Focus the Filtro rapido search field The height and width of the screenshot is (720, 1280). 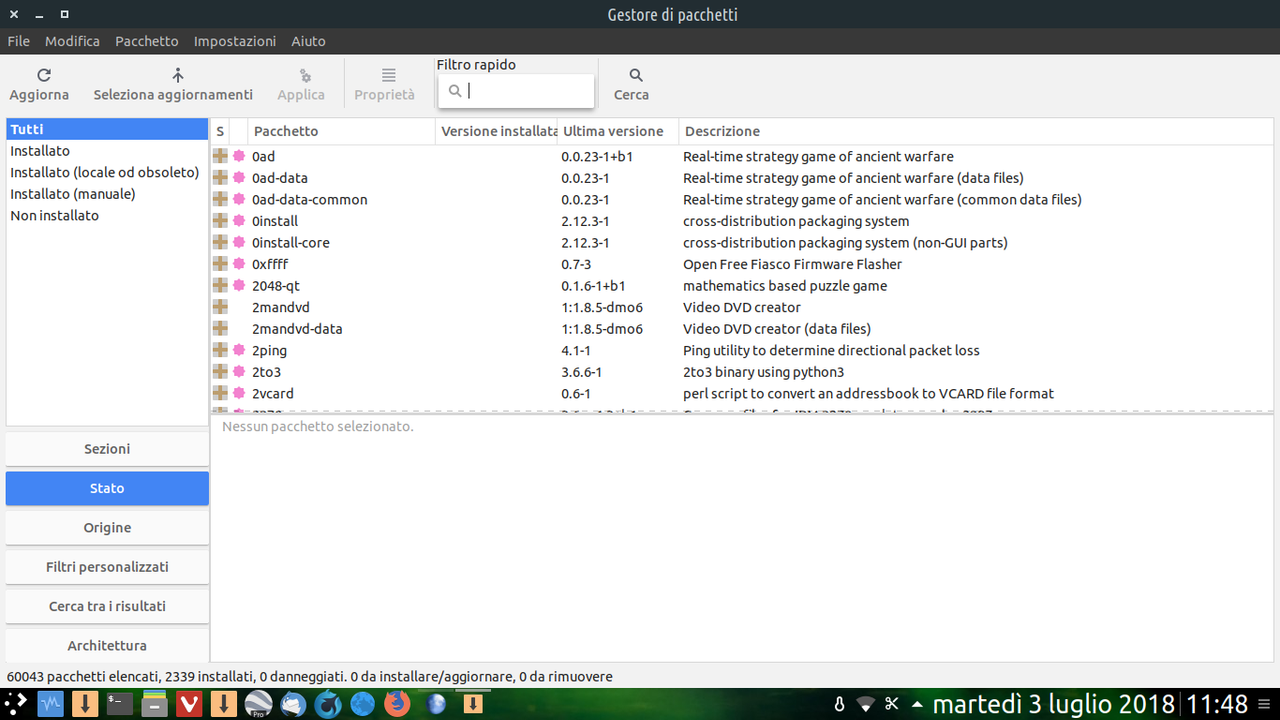516,91
